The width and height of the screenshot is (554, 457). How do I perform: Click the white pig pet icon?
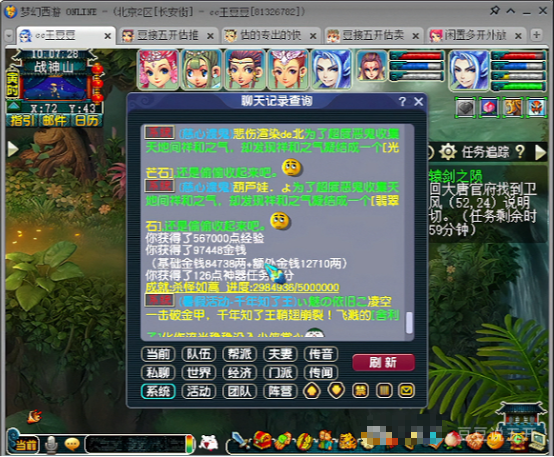208,442
